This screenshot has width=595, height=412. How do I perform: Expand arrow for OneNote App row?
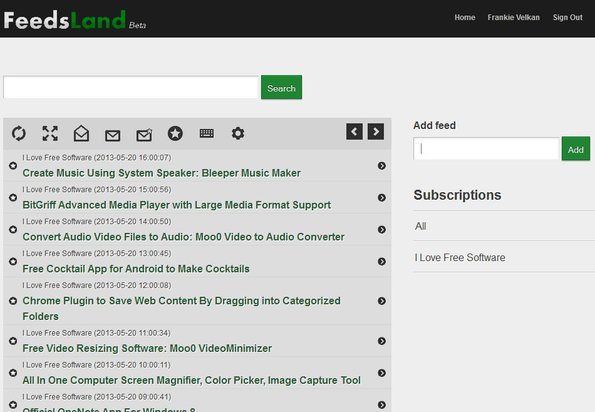(x=382, y=405)
